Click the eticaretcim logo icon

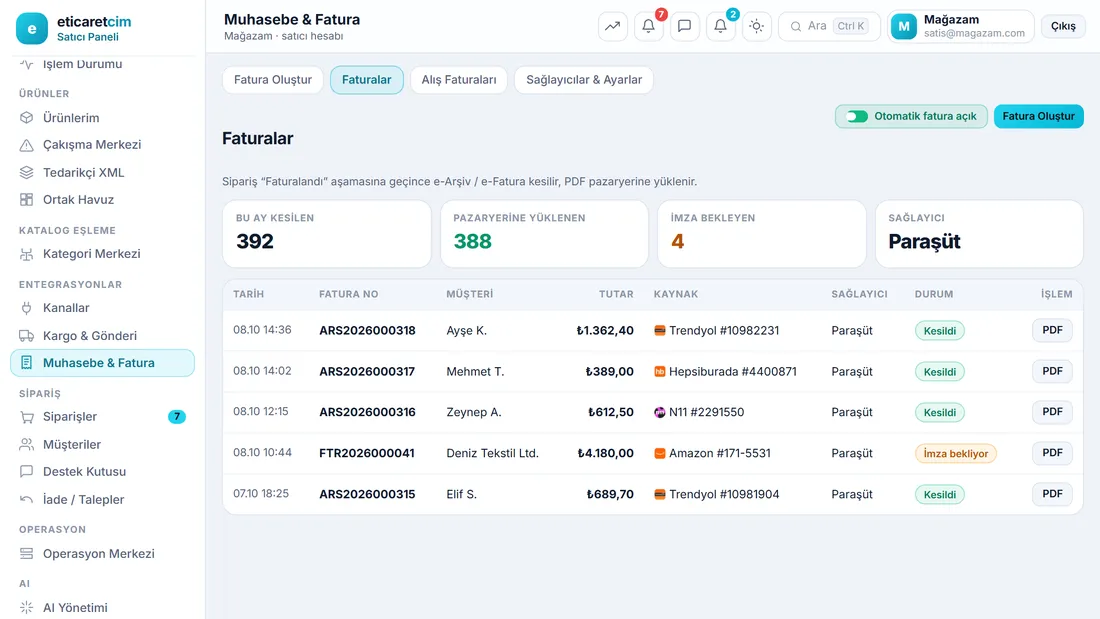click(32, 29)
